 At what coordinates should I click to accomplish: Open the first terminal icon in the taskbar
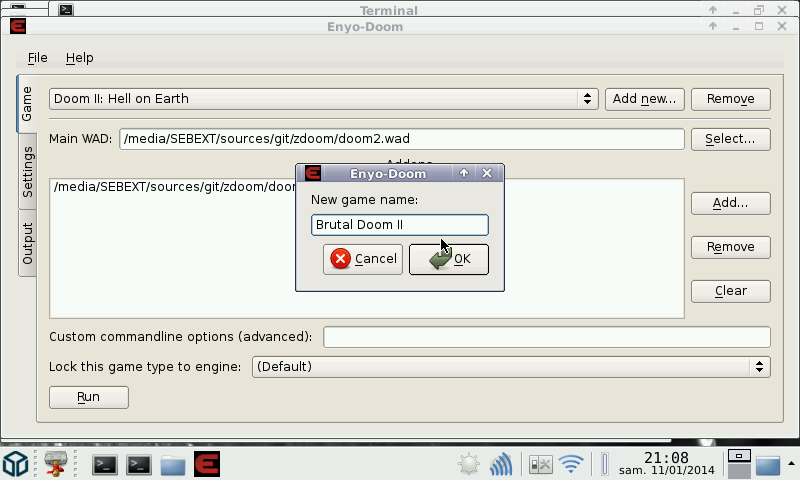click(x=106, y=464)
